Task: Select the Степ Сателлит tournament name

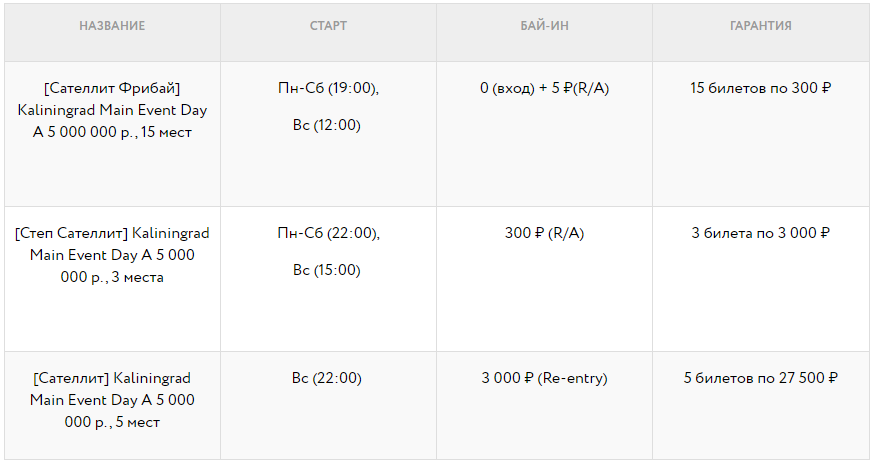Action: (112, 255)
